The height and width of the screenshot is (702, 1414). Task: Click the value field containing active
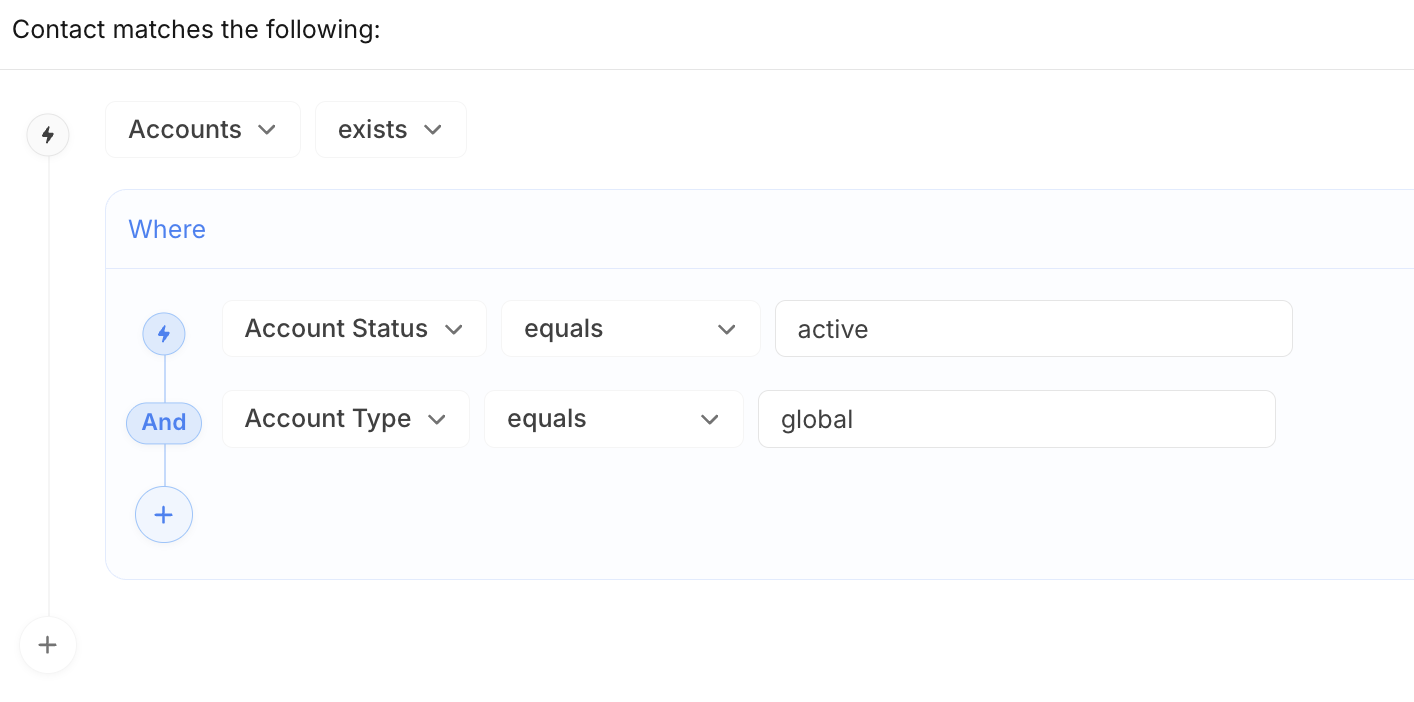pyautogui.click(x=1033, y=329)
